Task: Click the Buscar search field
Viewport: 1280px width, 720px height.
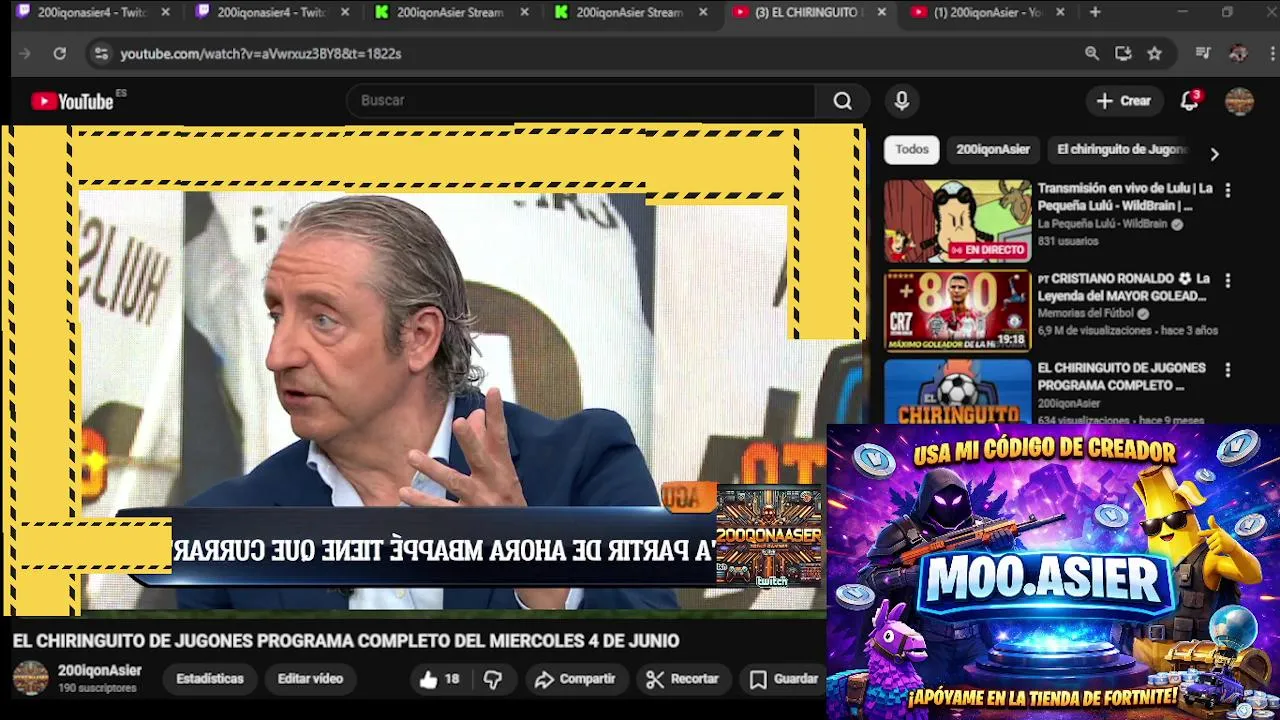Action: 580,101
